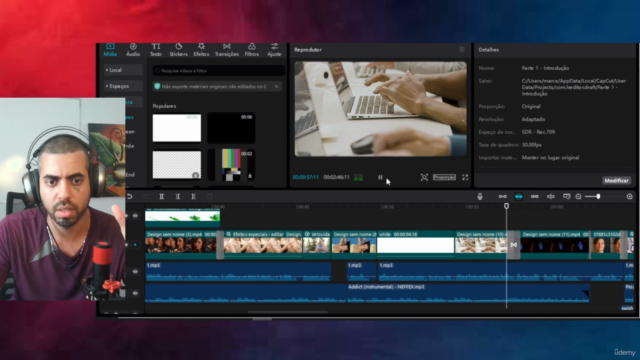Split the clip at the playhead

coord(162,197)
